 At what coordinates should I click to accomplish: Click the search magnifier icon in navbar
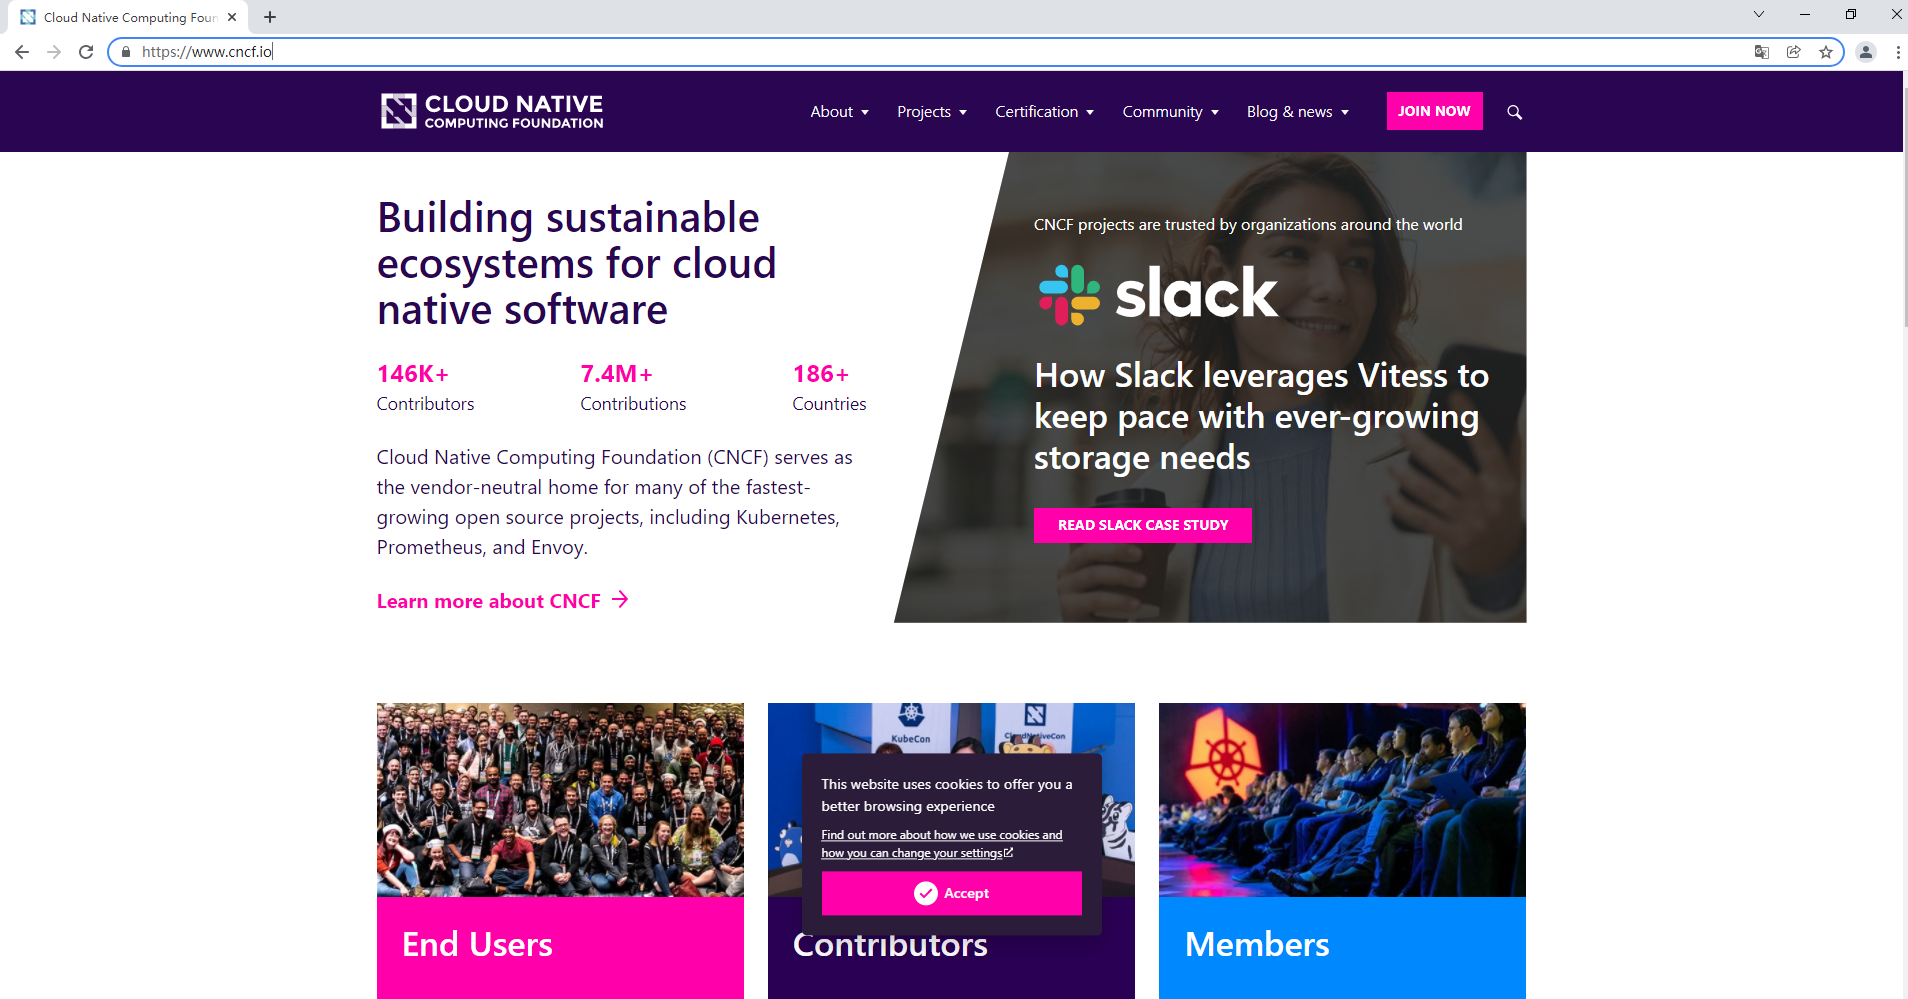1514,112
